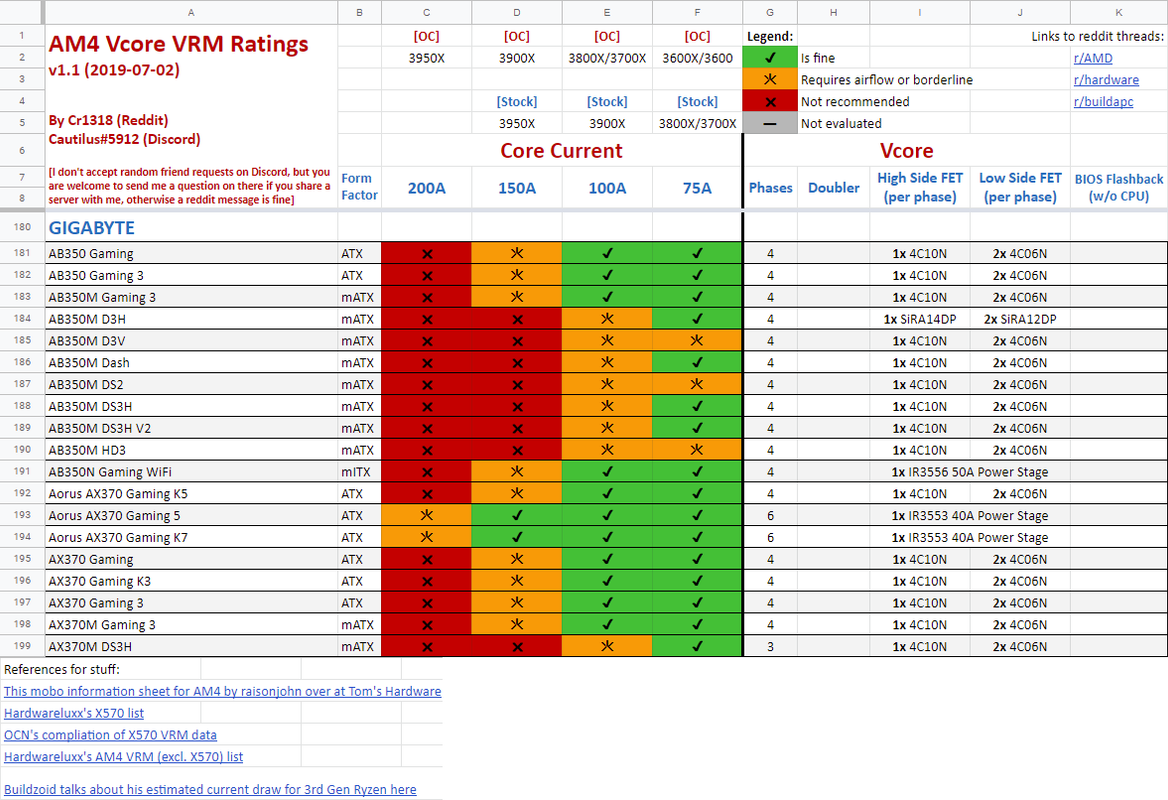Open Hardwareluxx's AM4 VRM excl. X570 list link
This screenshot has width=1168, height=800.
(124, 756)
